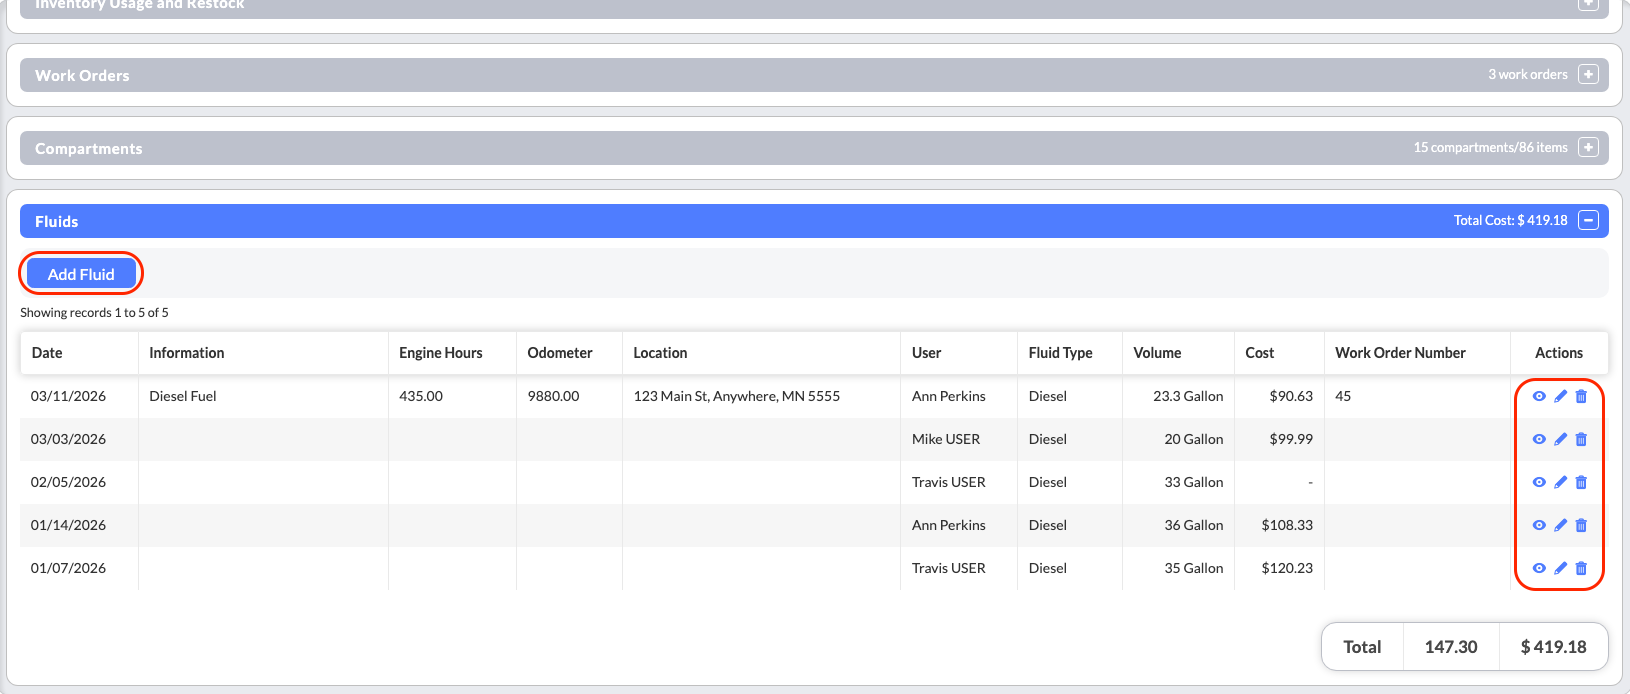1630x694 pixels.
Task: View the 02/05/2026 fluid record
Action: (x=1539, y=482)
